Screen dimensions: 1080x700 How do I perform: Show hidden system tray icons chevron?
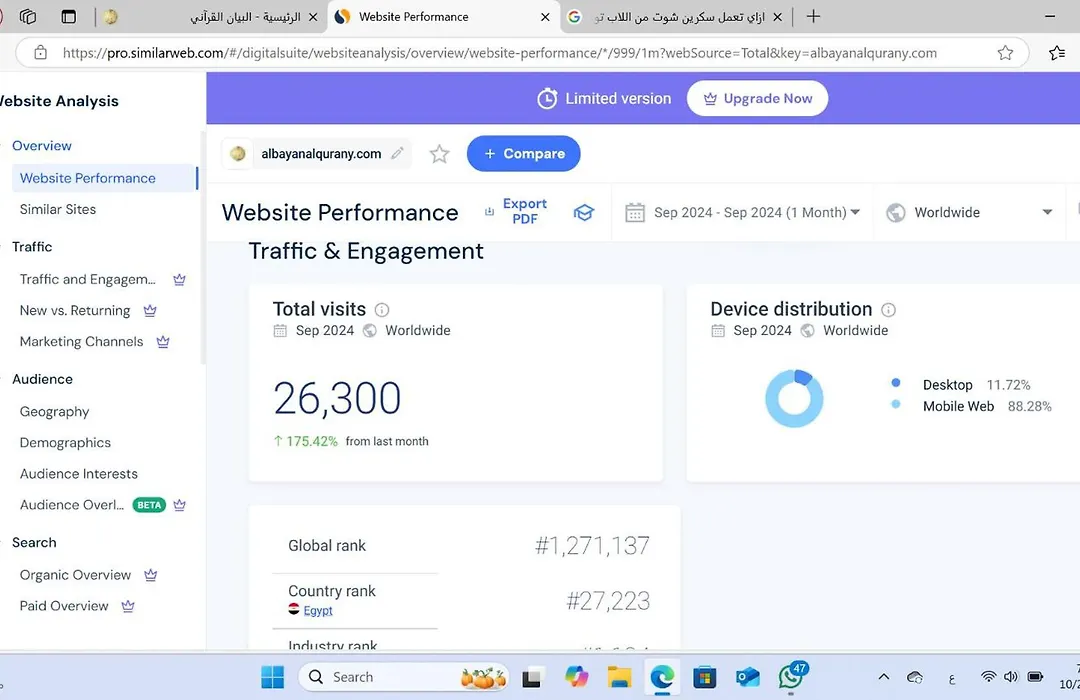coord(884,677)
